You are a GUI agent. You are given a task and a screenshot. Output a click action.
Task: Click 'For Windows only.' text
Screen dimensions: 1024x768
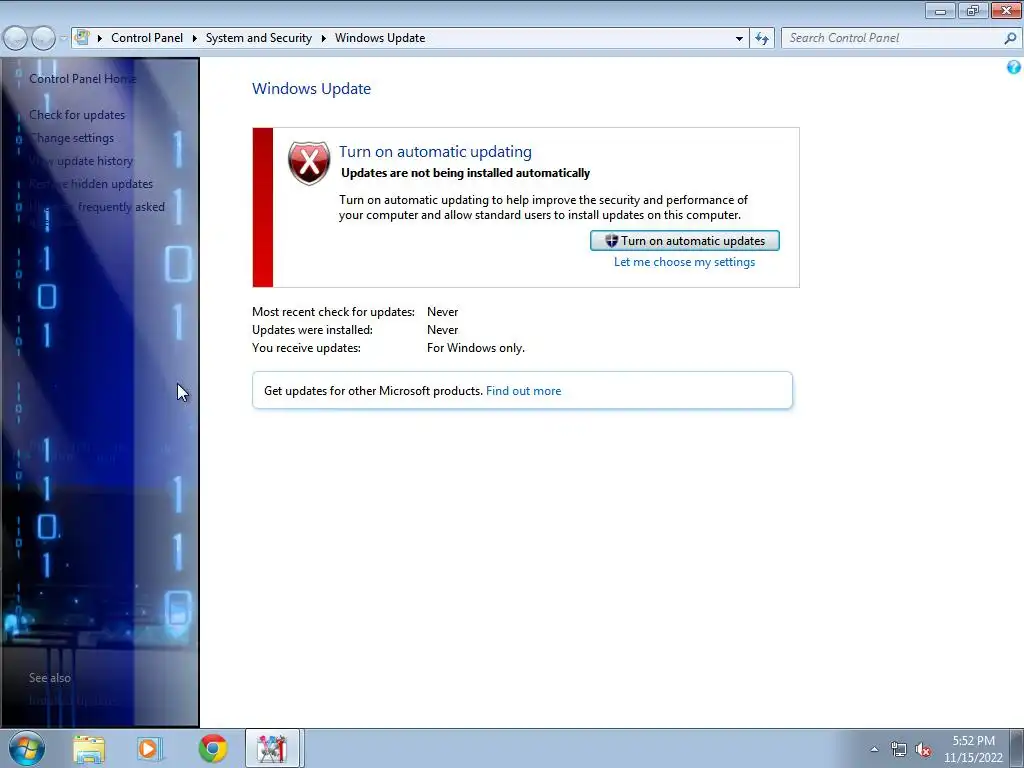click(475, 348)
